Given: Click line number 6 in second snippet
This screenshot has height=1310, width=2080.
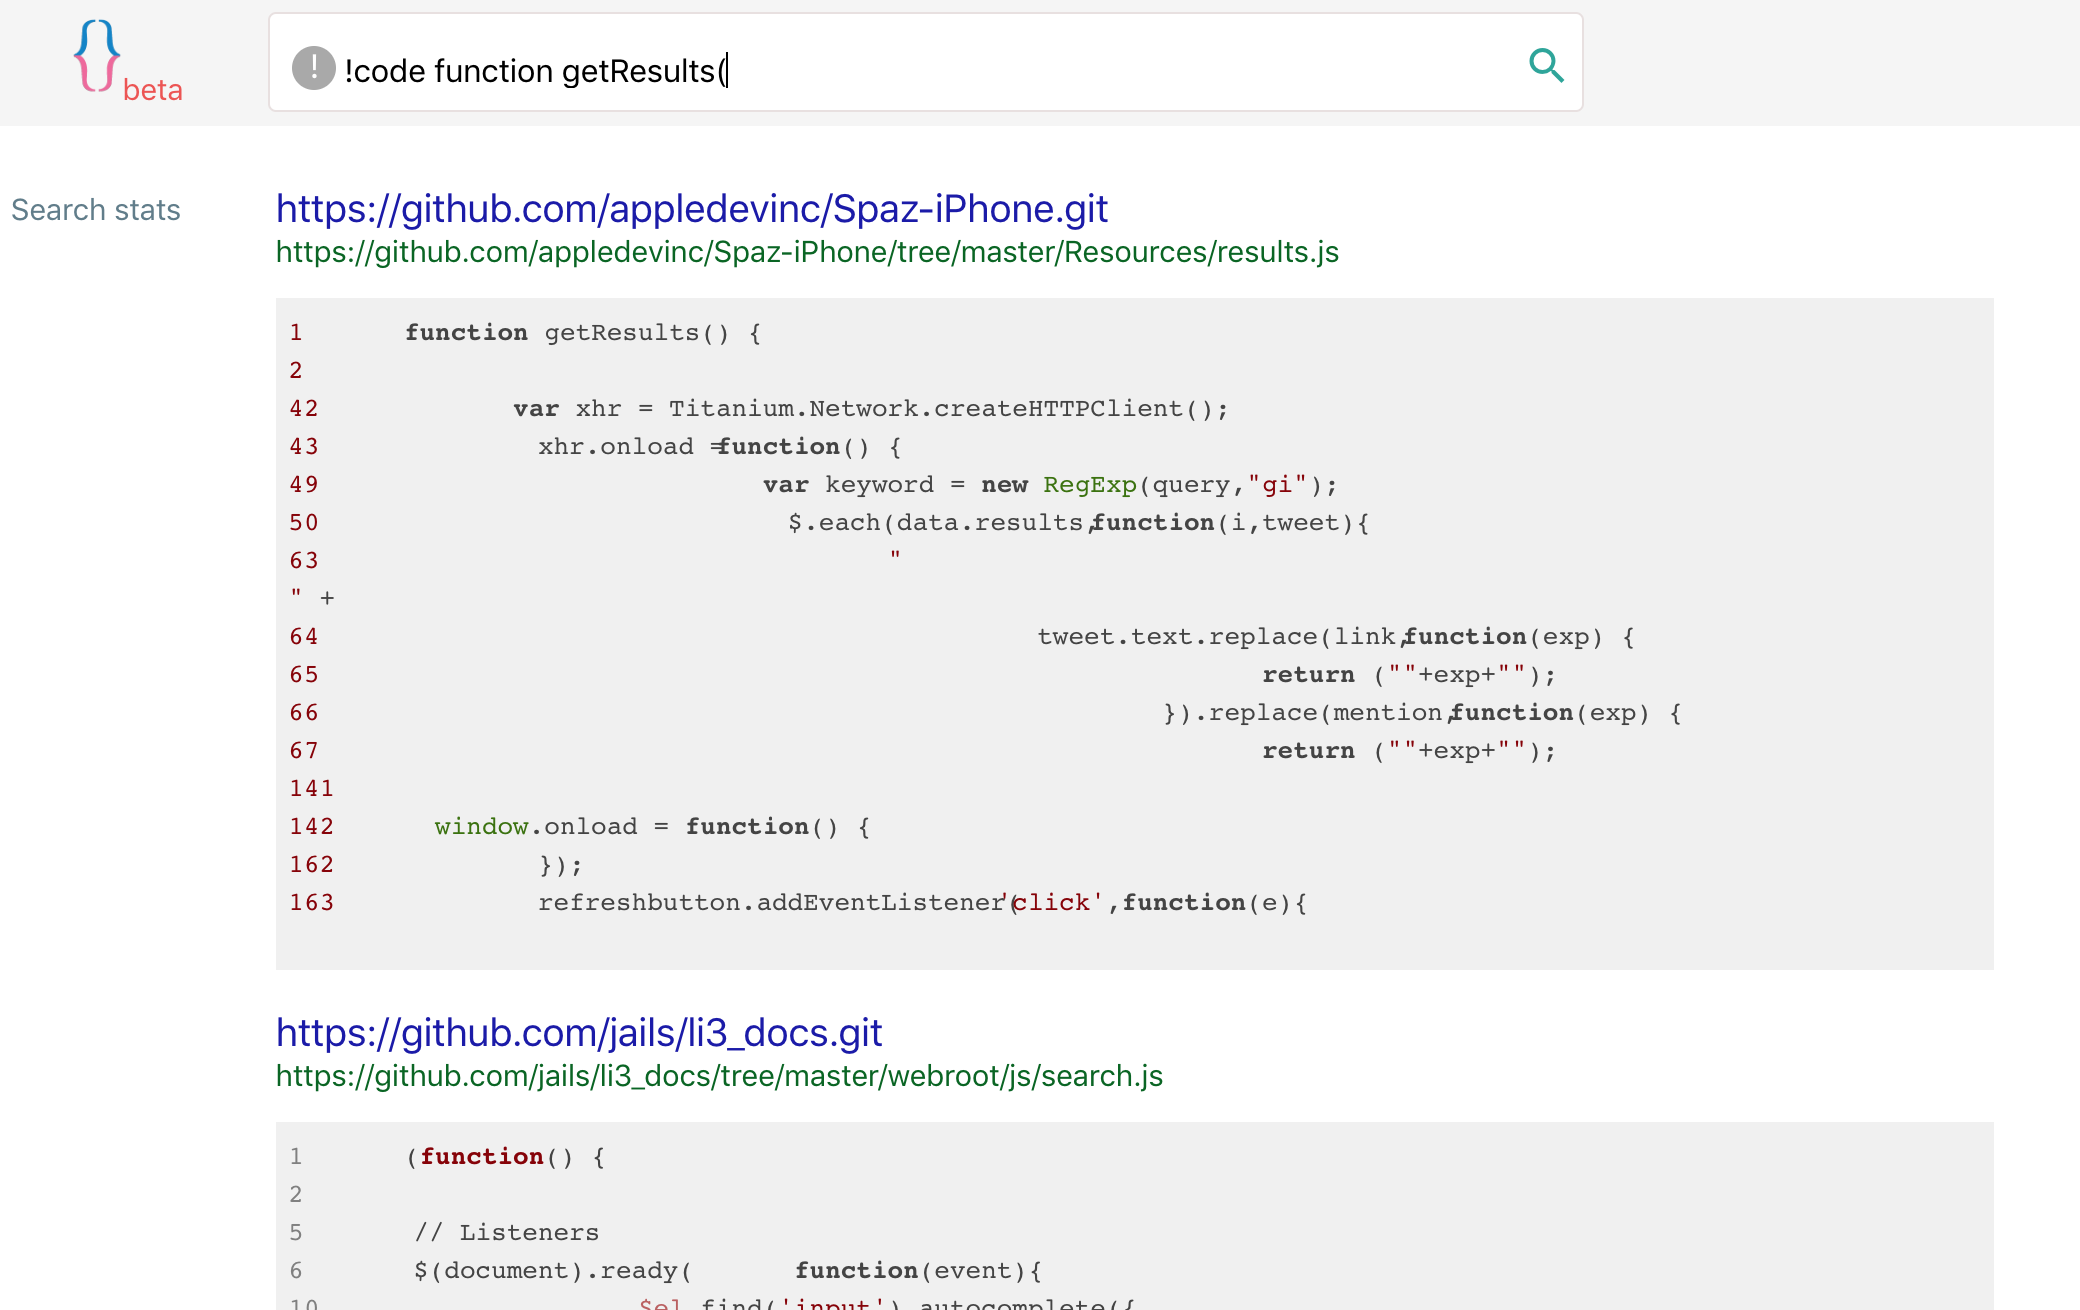Looking at the screenshot, I should click(296, 1271).
